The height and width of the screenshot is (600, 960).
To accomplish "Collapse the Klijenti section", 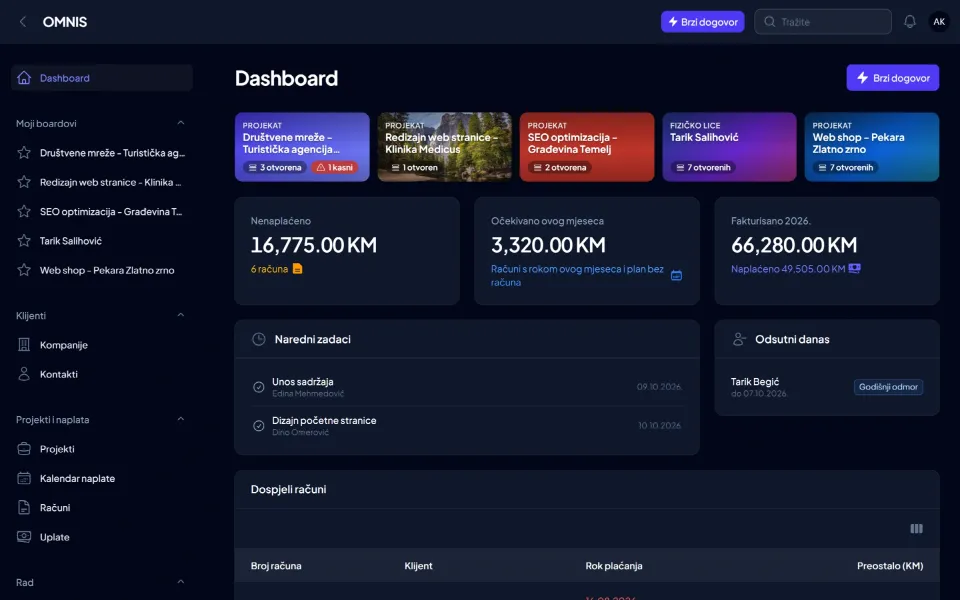I will [x=181, y=315].
